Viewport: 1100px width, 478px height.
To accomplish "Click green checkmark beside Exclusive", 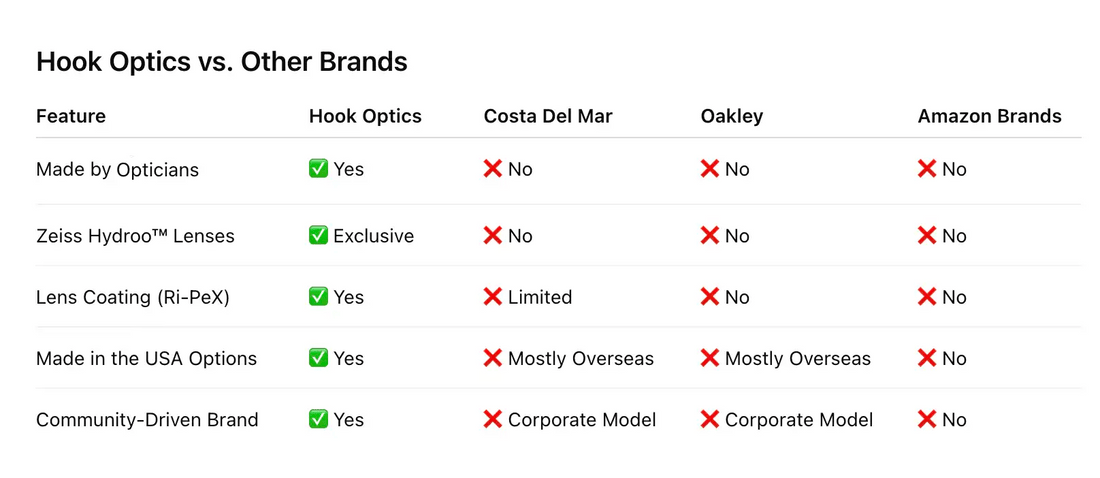I will (318, 236).
